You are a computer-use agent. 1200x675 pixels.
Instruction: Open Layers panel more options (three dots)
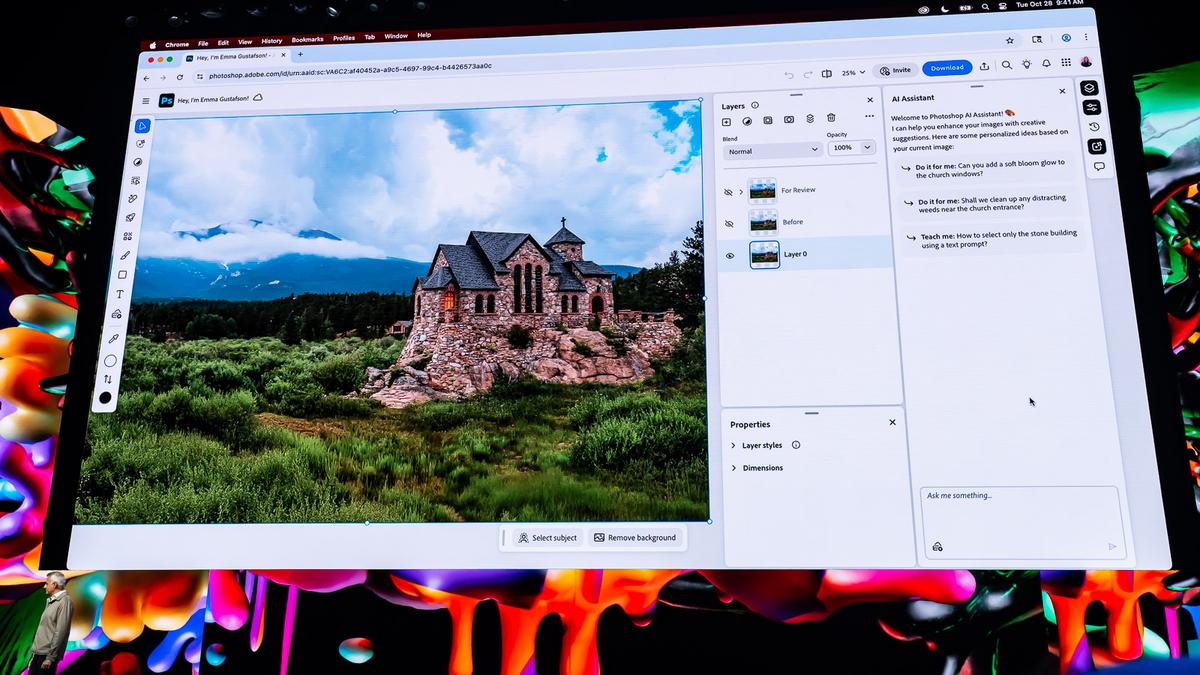(869, 116)
